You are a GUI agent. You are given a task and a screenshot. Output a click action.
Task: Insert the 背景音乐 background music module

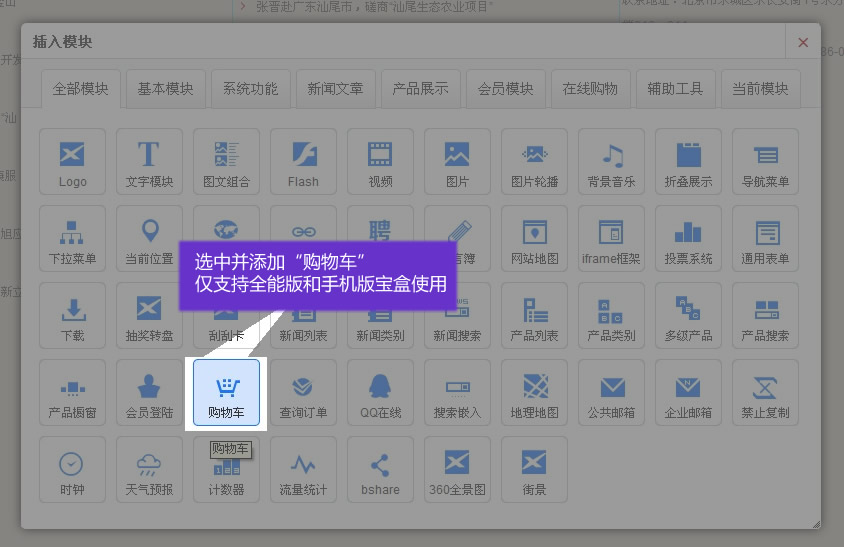tap(611, 161)
